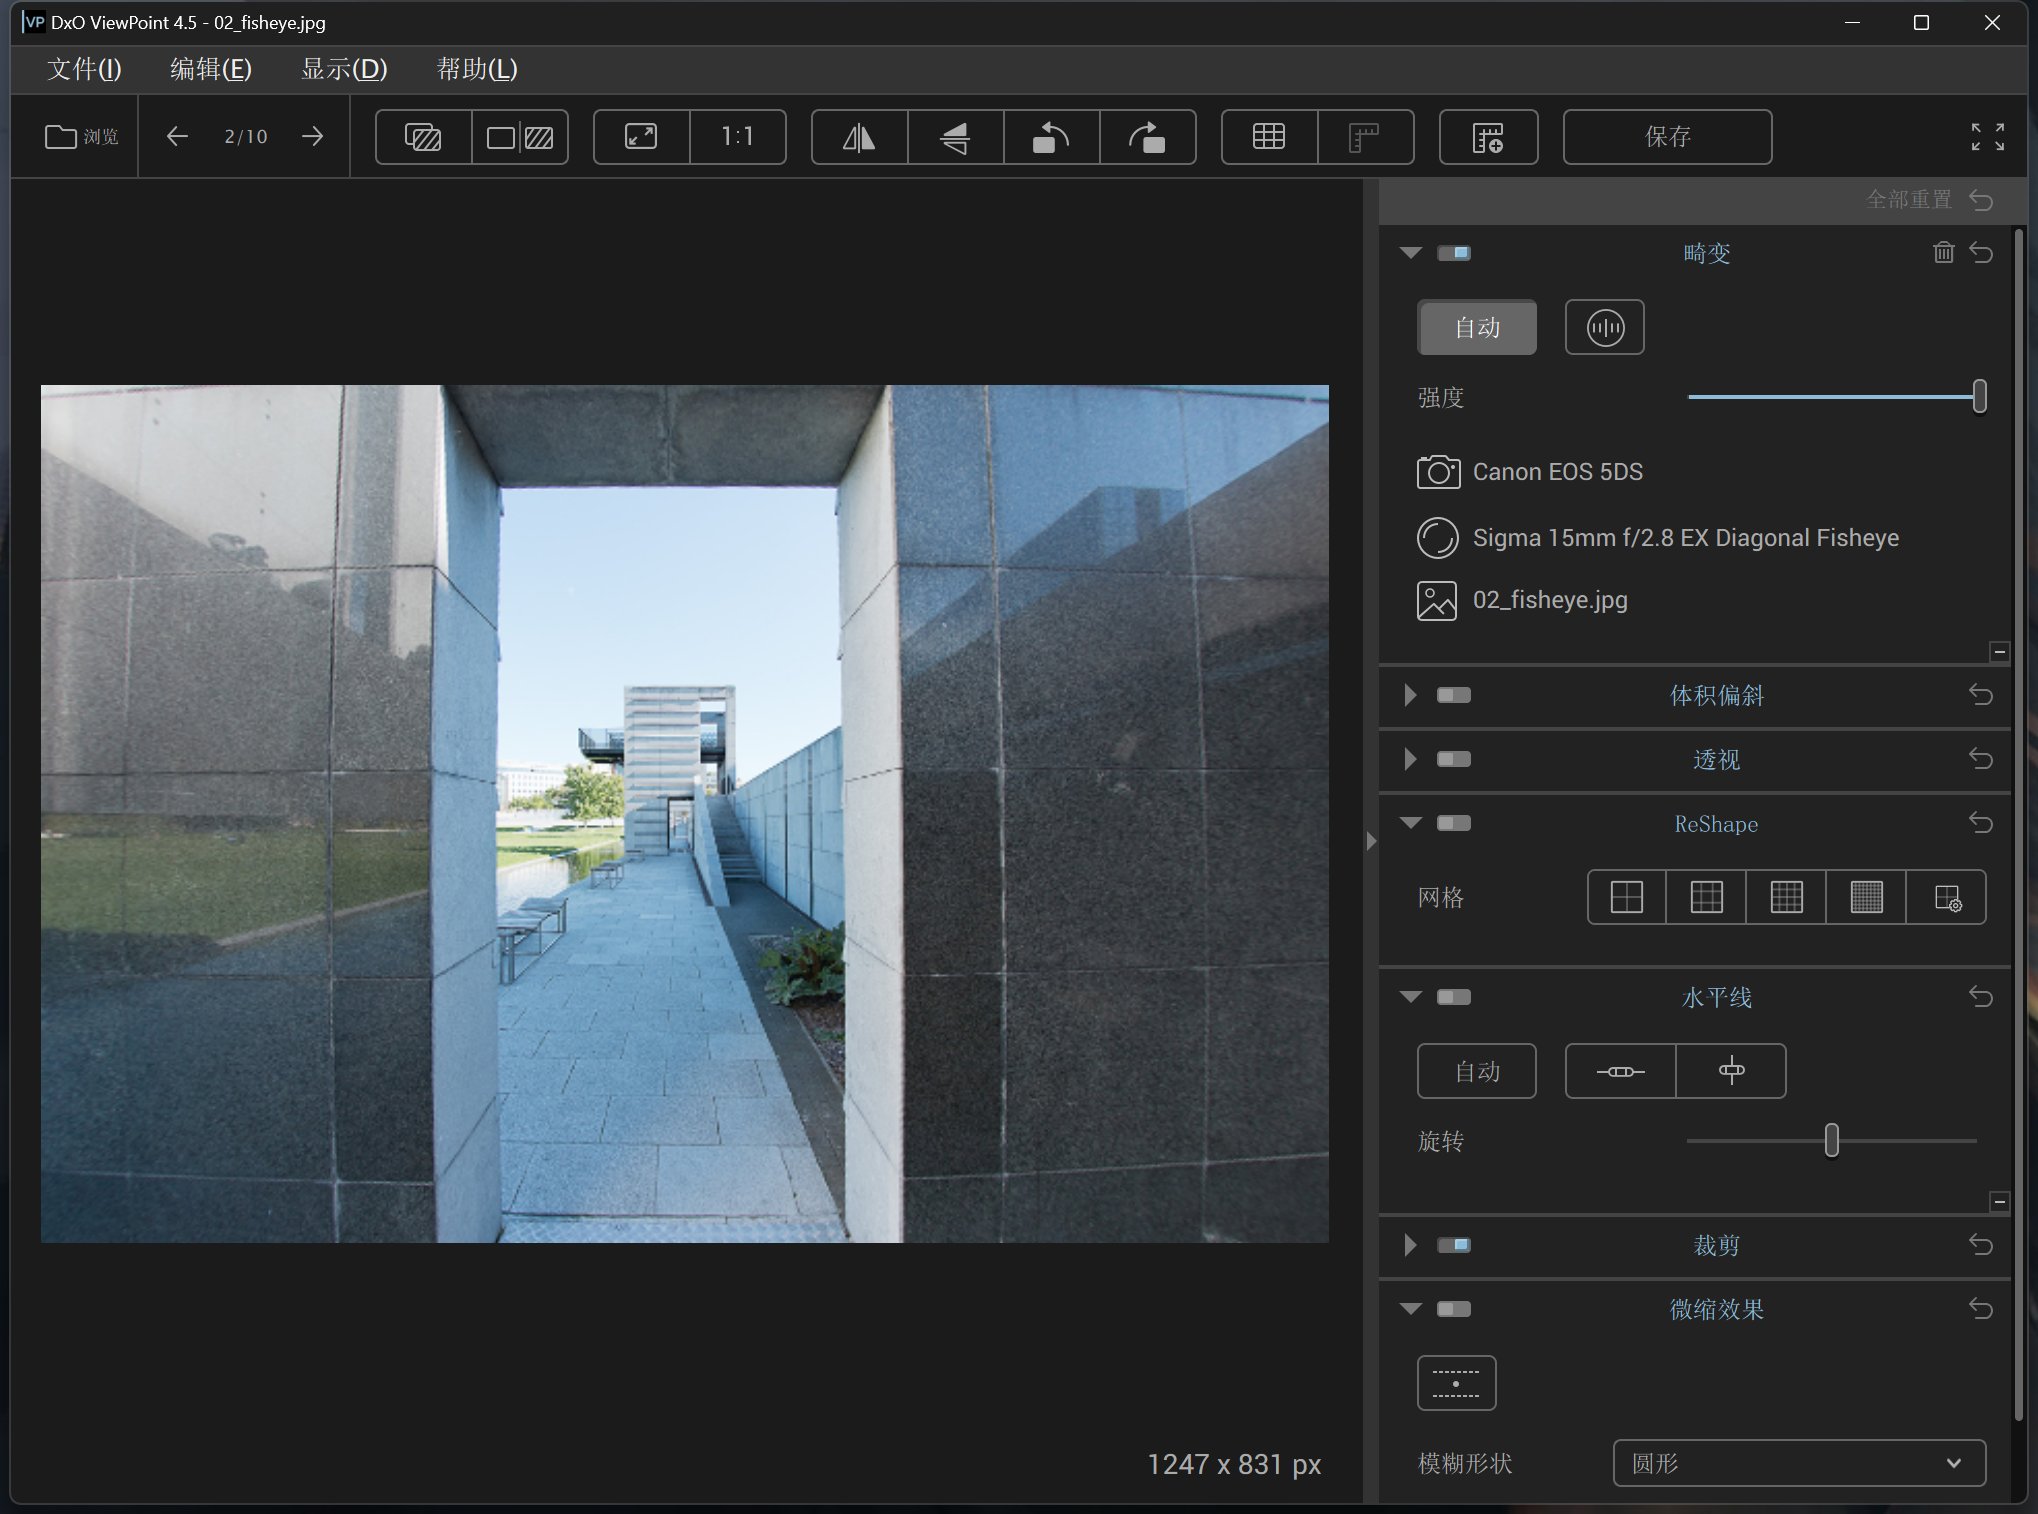2038x1514 pixels.
Task: Reset the 畸变 distortion panel
Action: tap(1981, 253)
